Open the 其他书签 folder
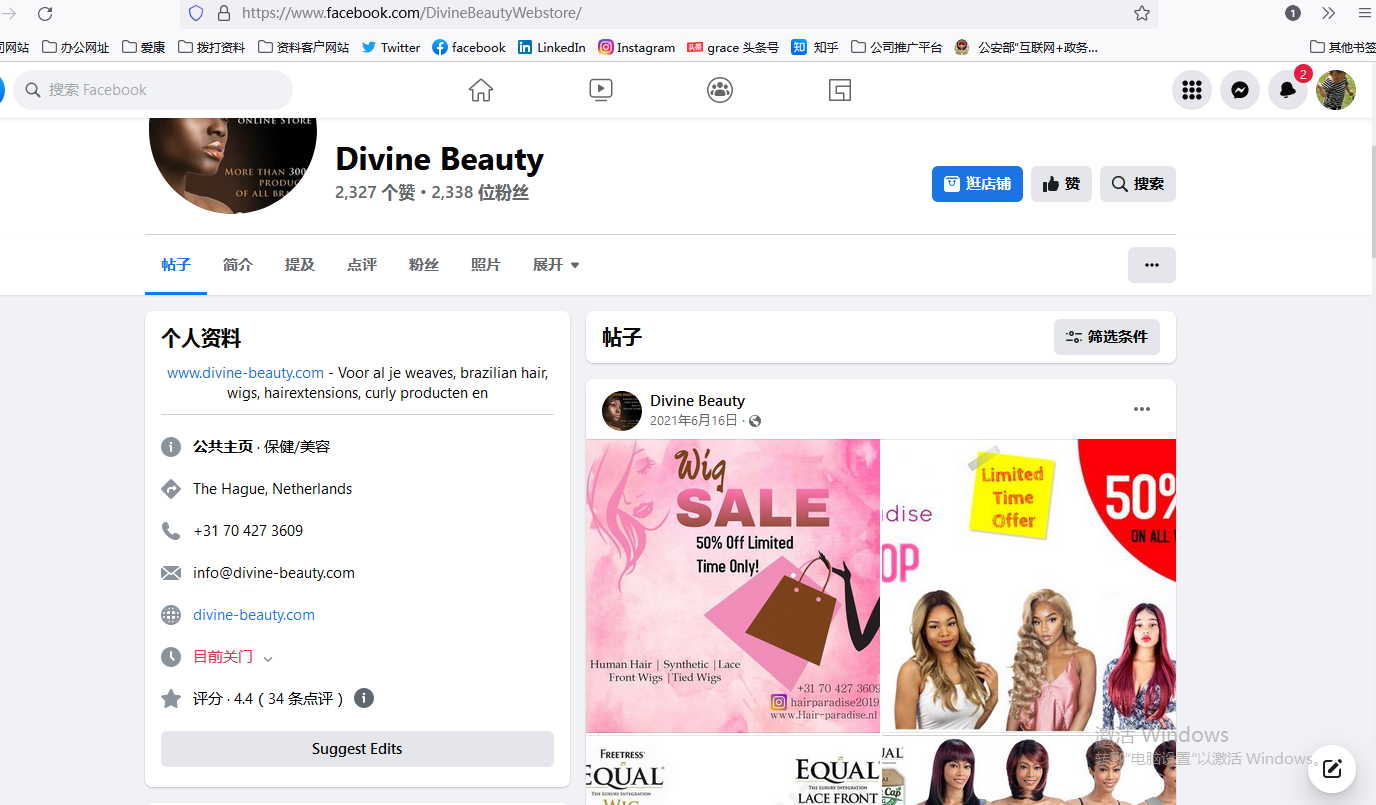The width and height of the screenshot is (1376, 805). 1343,47
